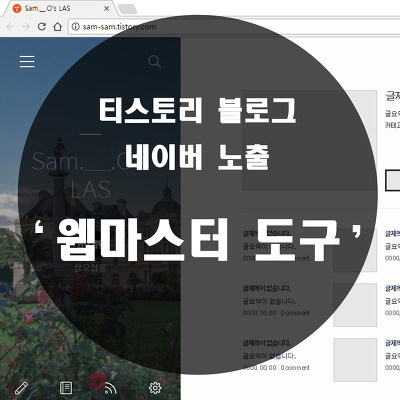The width and height of the screenshot is (400, 400).
Task: Go back with the browser back arrow
Action: click(x=10, y=27)
